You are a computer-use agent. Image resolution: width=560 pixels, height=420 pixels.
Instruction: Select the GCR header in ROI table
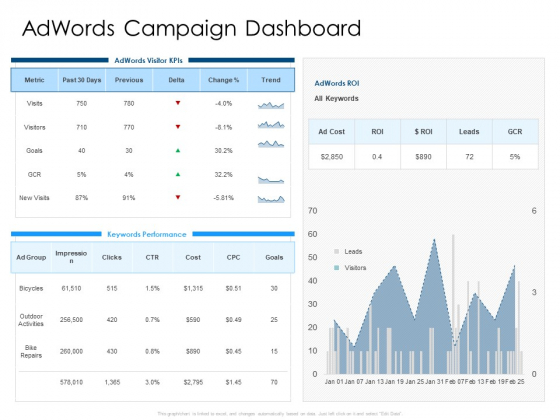click(515, 132)
